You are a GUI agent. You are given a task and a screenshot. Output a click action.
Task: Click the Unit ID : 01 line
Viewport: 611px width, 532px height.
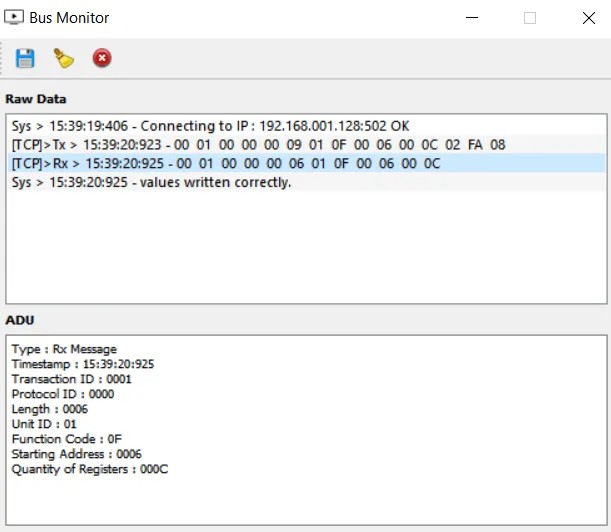pyautogui.click(x=44, y=424)
